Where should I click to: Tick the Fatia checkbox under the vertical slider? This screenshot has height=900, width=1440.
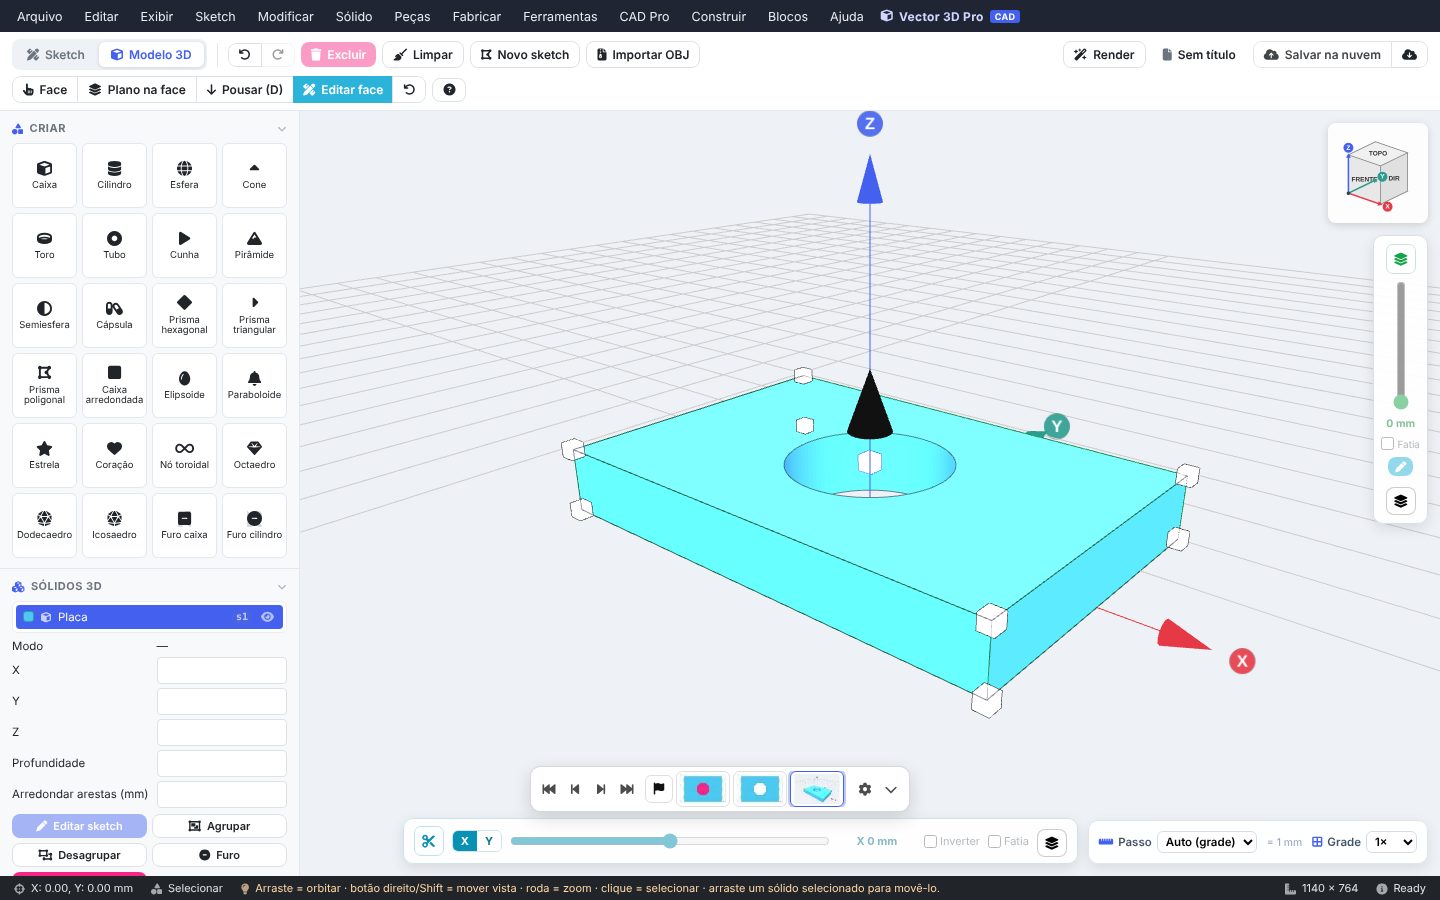point(1387,444)
